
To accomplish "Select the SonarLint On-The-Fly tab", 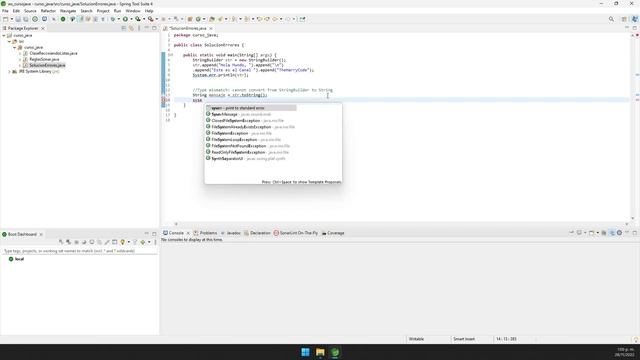I will point(296,233).
